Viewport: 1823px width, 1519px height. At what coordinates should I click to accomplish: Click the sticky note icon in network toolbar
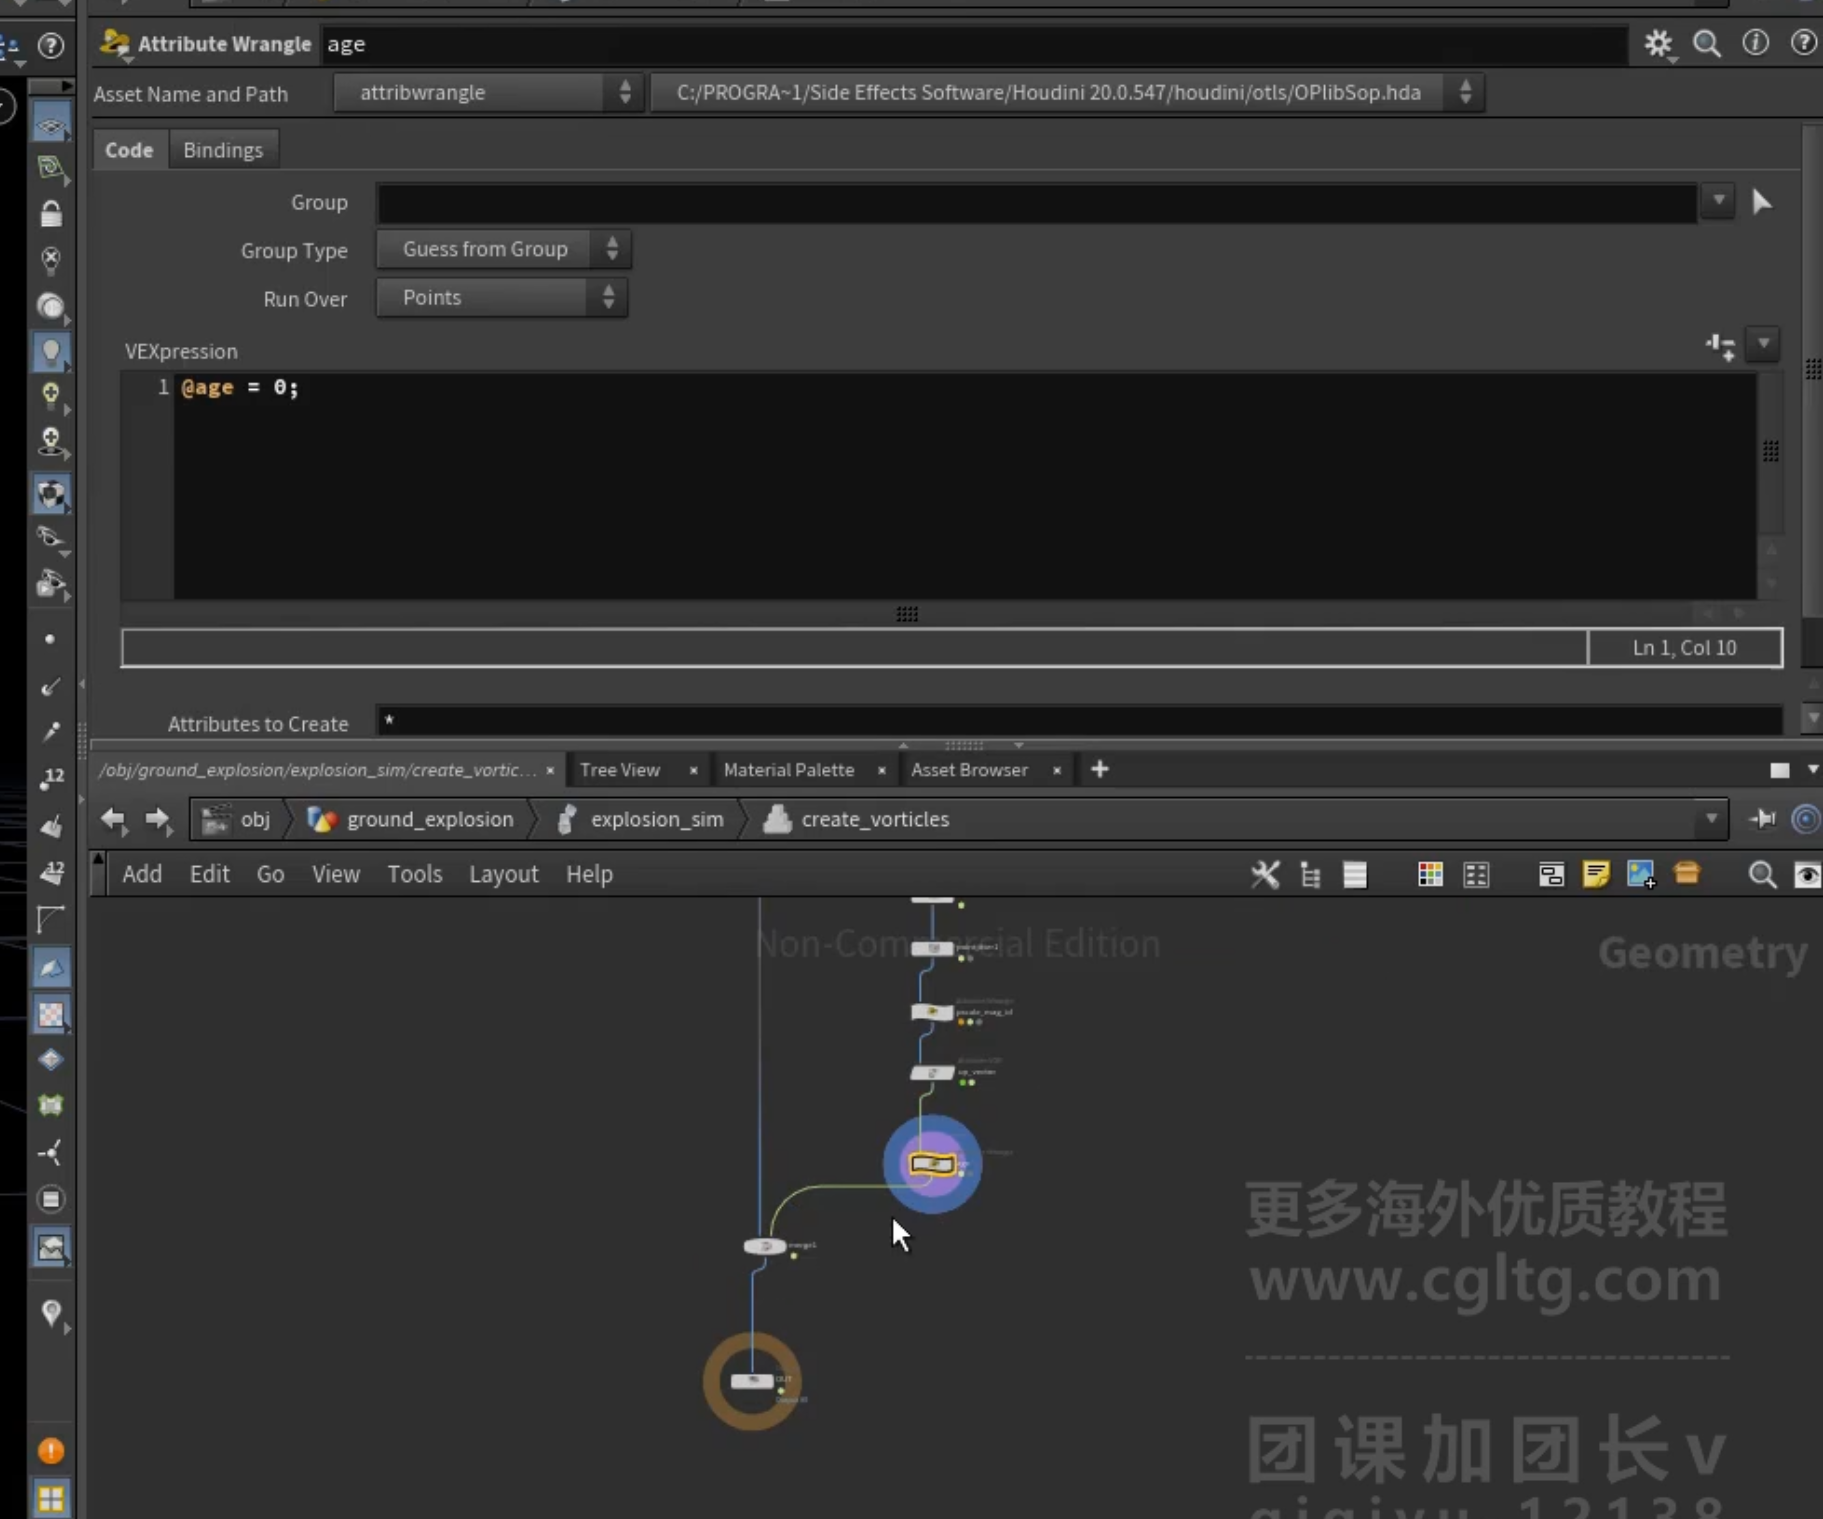point(1596,875)
